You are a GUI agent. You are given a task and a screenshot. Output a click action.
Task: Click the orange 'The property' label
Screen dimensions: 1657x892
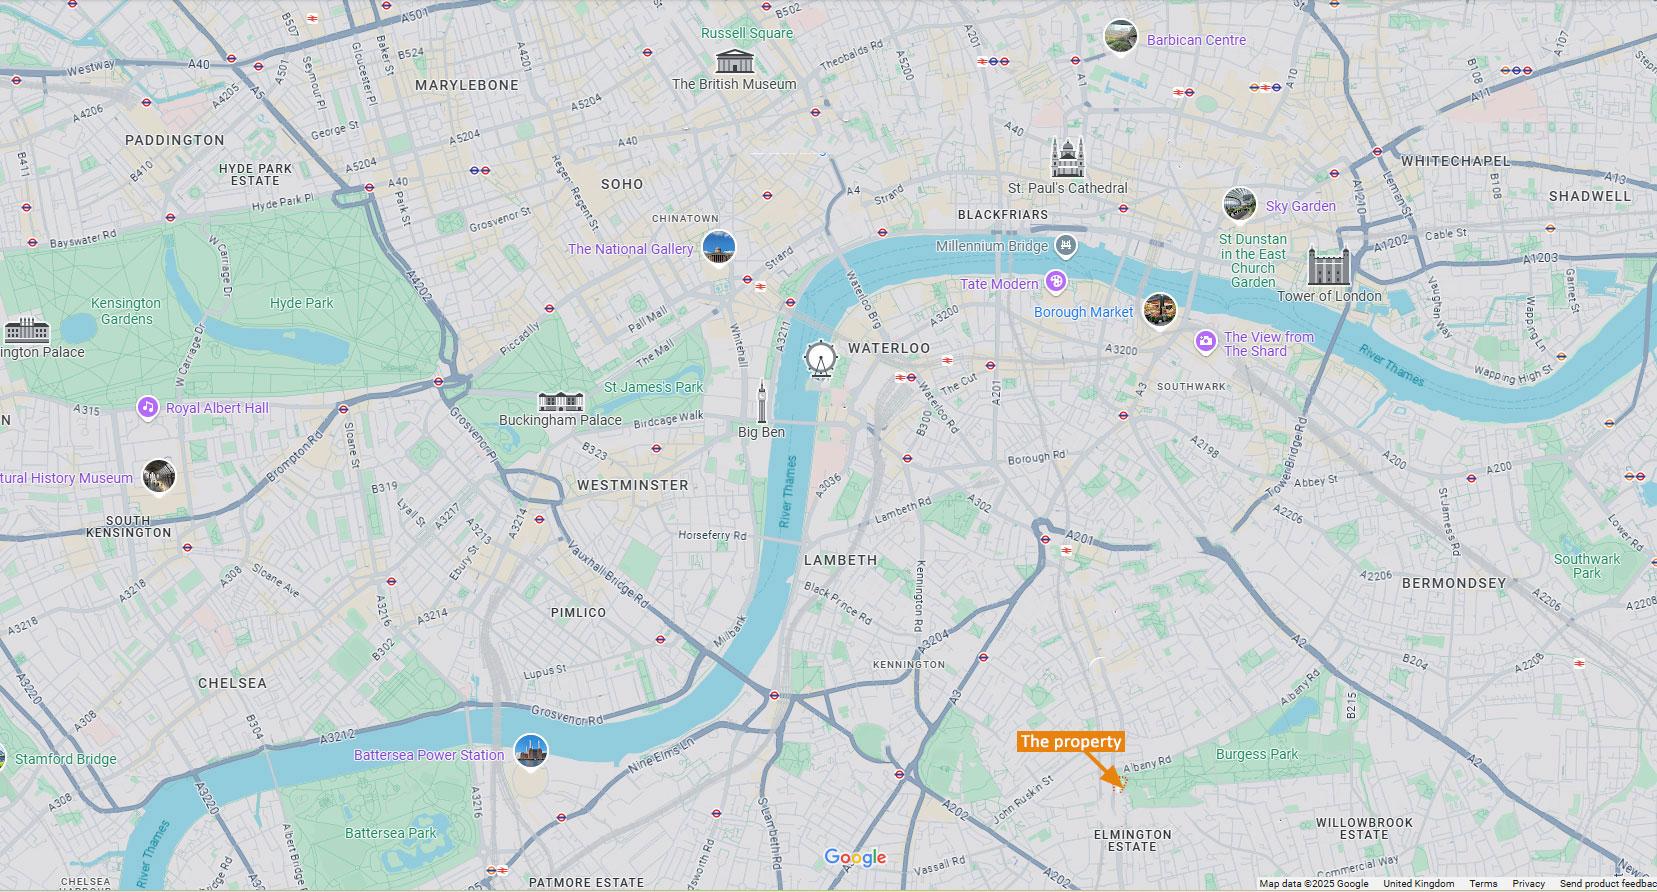1071,741
